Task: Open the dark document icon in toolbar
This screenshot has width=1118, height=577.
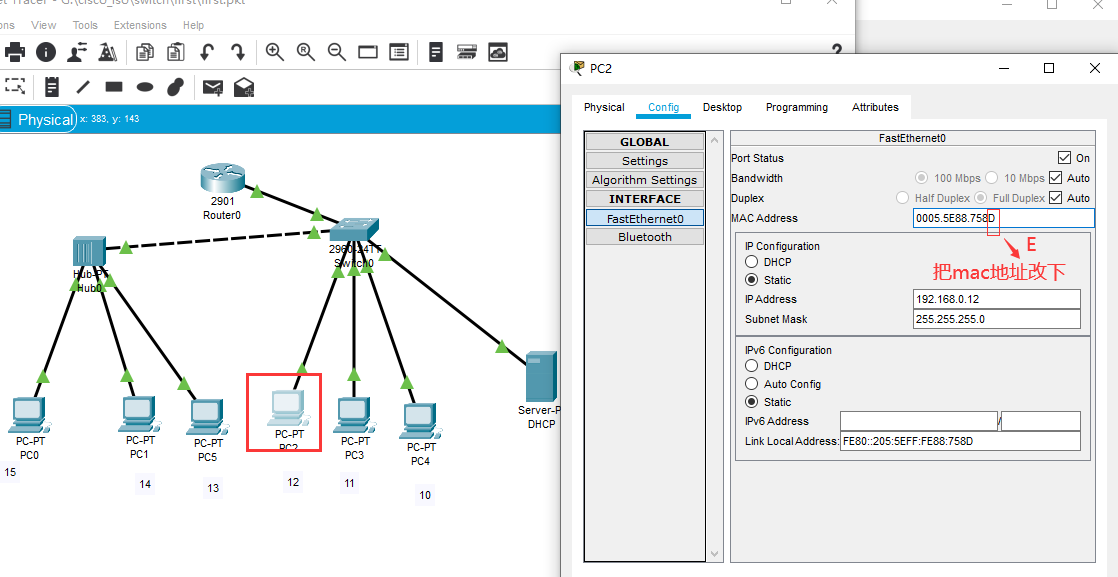Action: [436, 51]
